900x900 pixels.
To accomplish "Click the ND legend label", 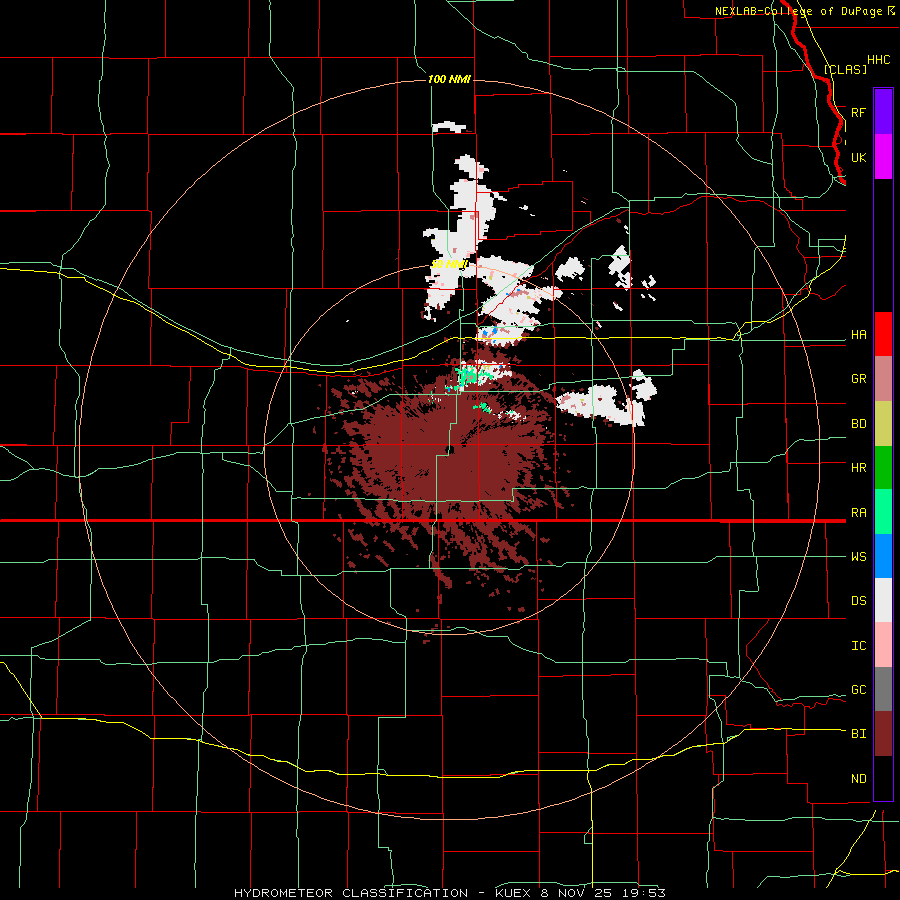I will point(858,779).
